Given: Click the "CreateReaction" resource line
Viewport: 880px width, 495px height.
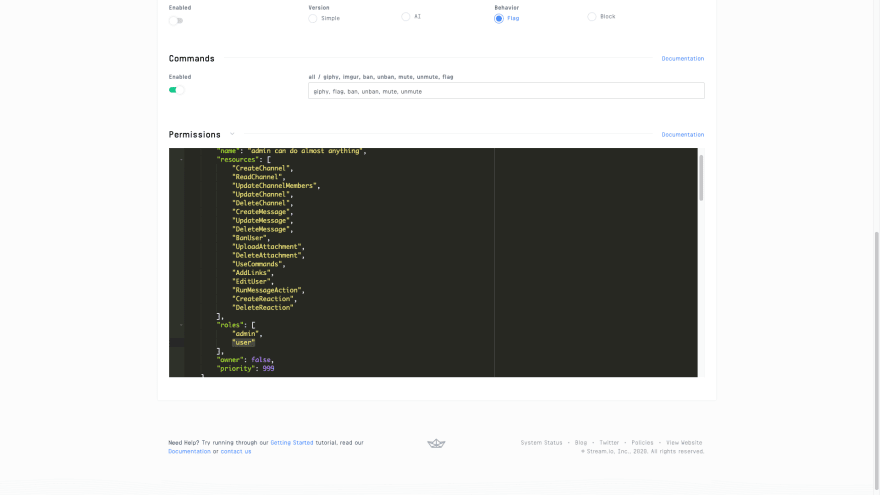Looking at the screenshot, I should tap(264, 299).
